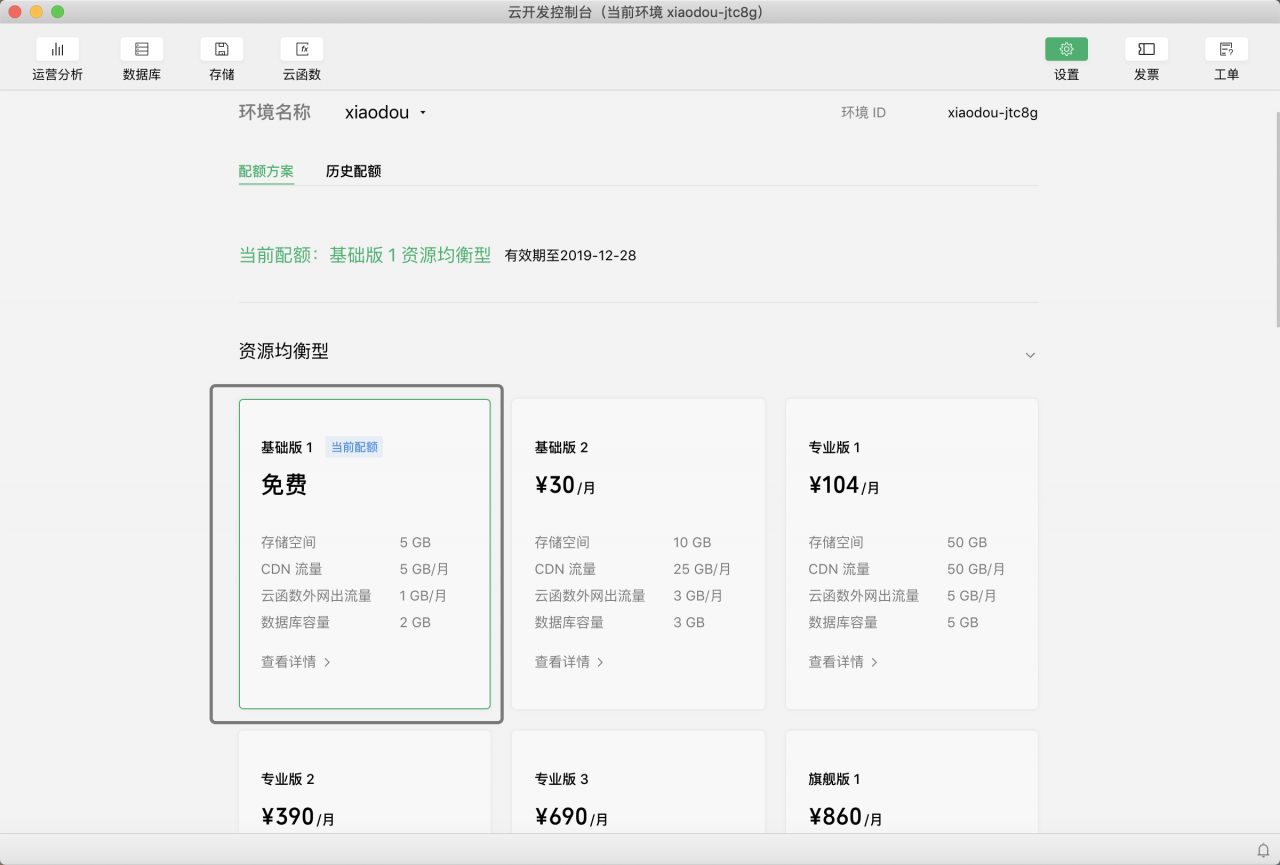Image resolution: width=1280 pixels, height=865 pixels.
Task: Collapse the 资源均衡型 section
Action: point(1030,354)
